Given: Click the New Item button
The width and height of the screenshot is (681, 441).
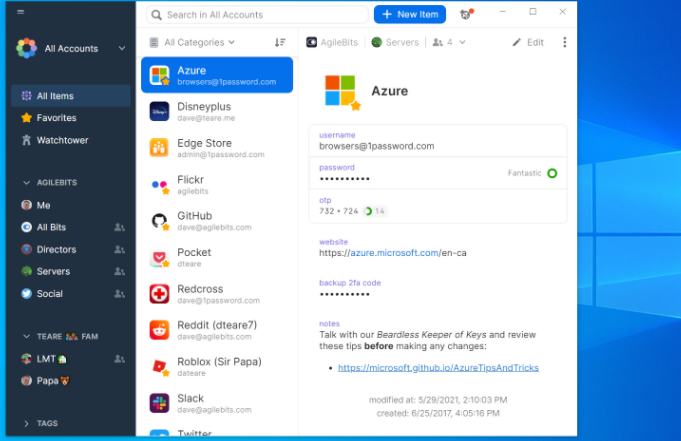Looking at the screenshot, I should 410,14.
